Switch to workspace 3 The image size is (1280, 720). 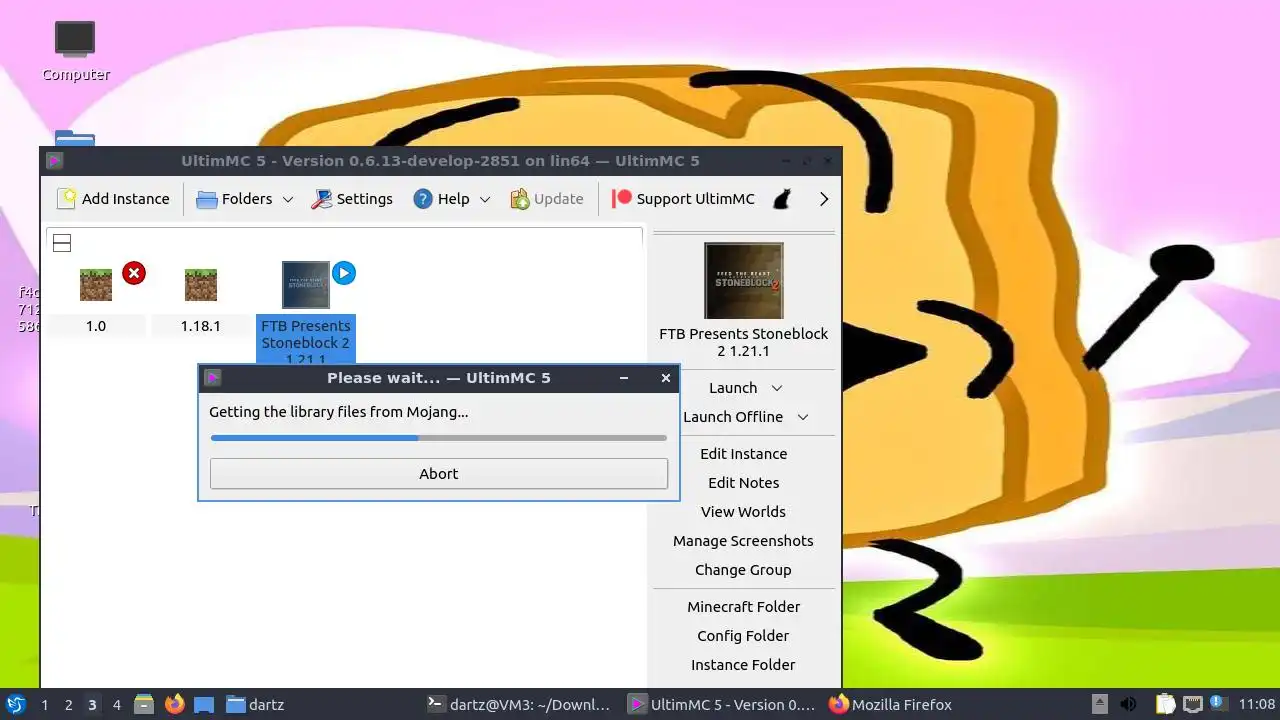coord(92,705)
